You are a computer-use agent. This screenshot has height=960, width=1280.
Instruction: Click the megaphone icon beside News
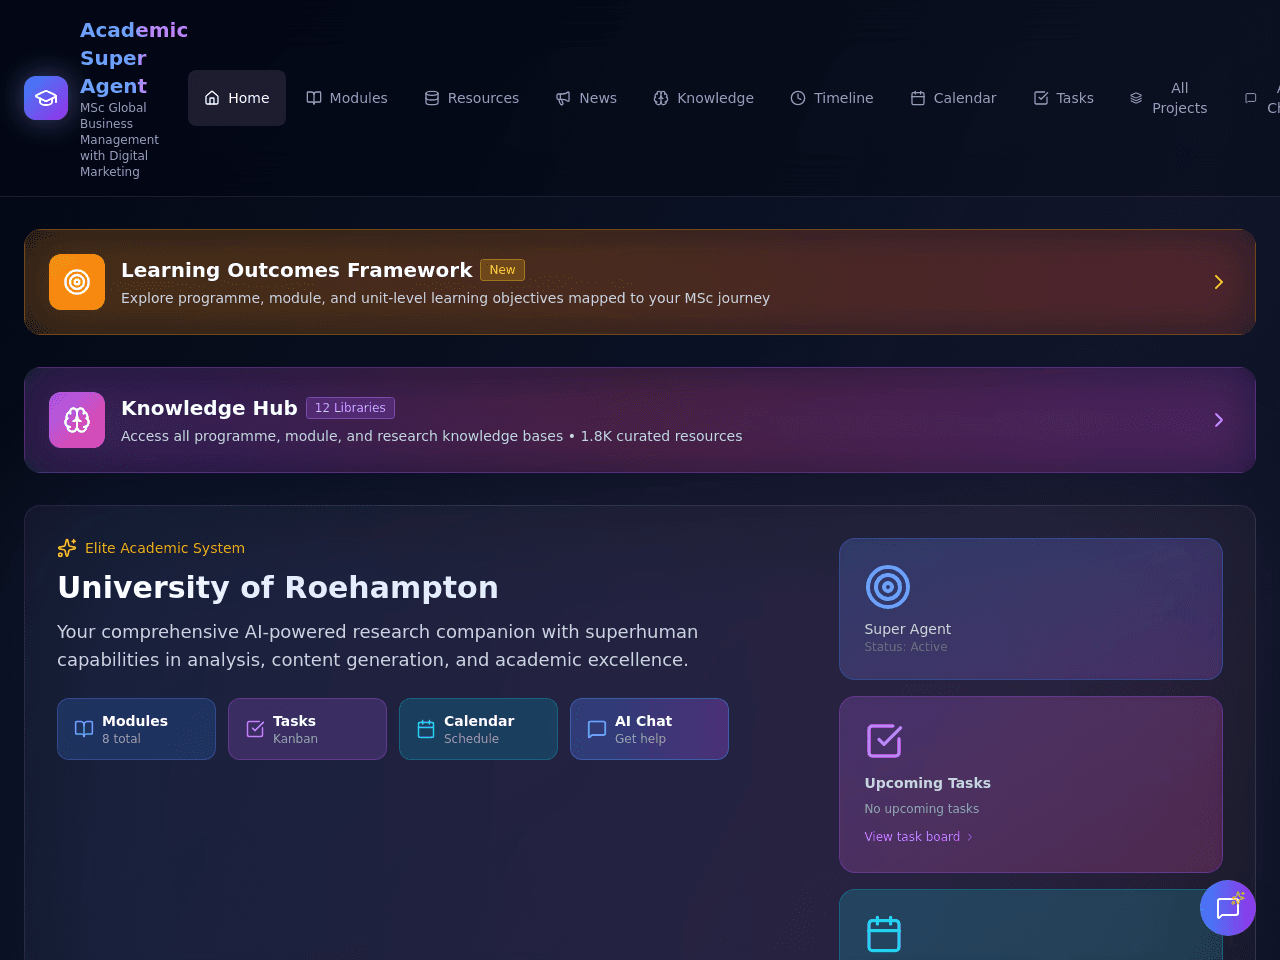coord(563,98)
